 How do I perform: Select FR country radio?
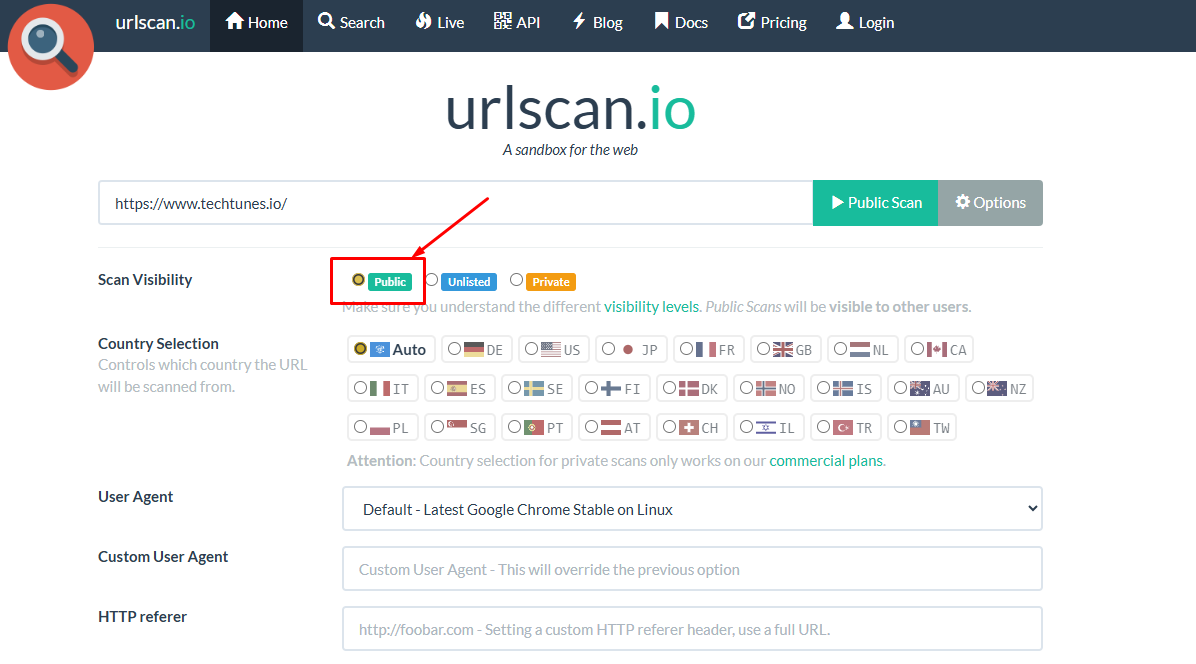[x=686, y=348]
